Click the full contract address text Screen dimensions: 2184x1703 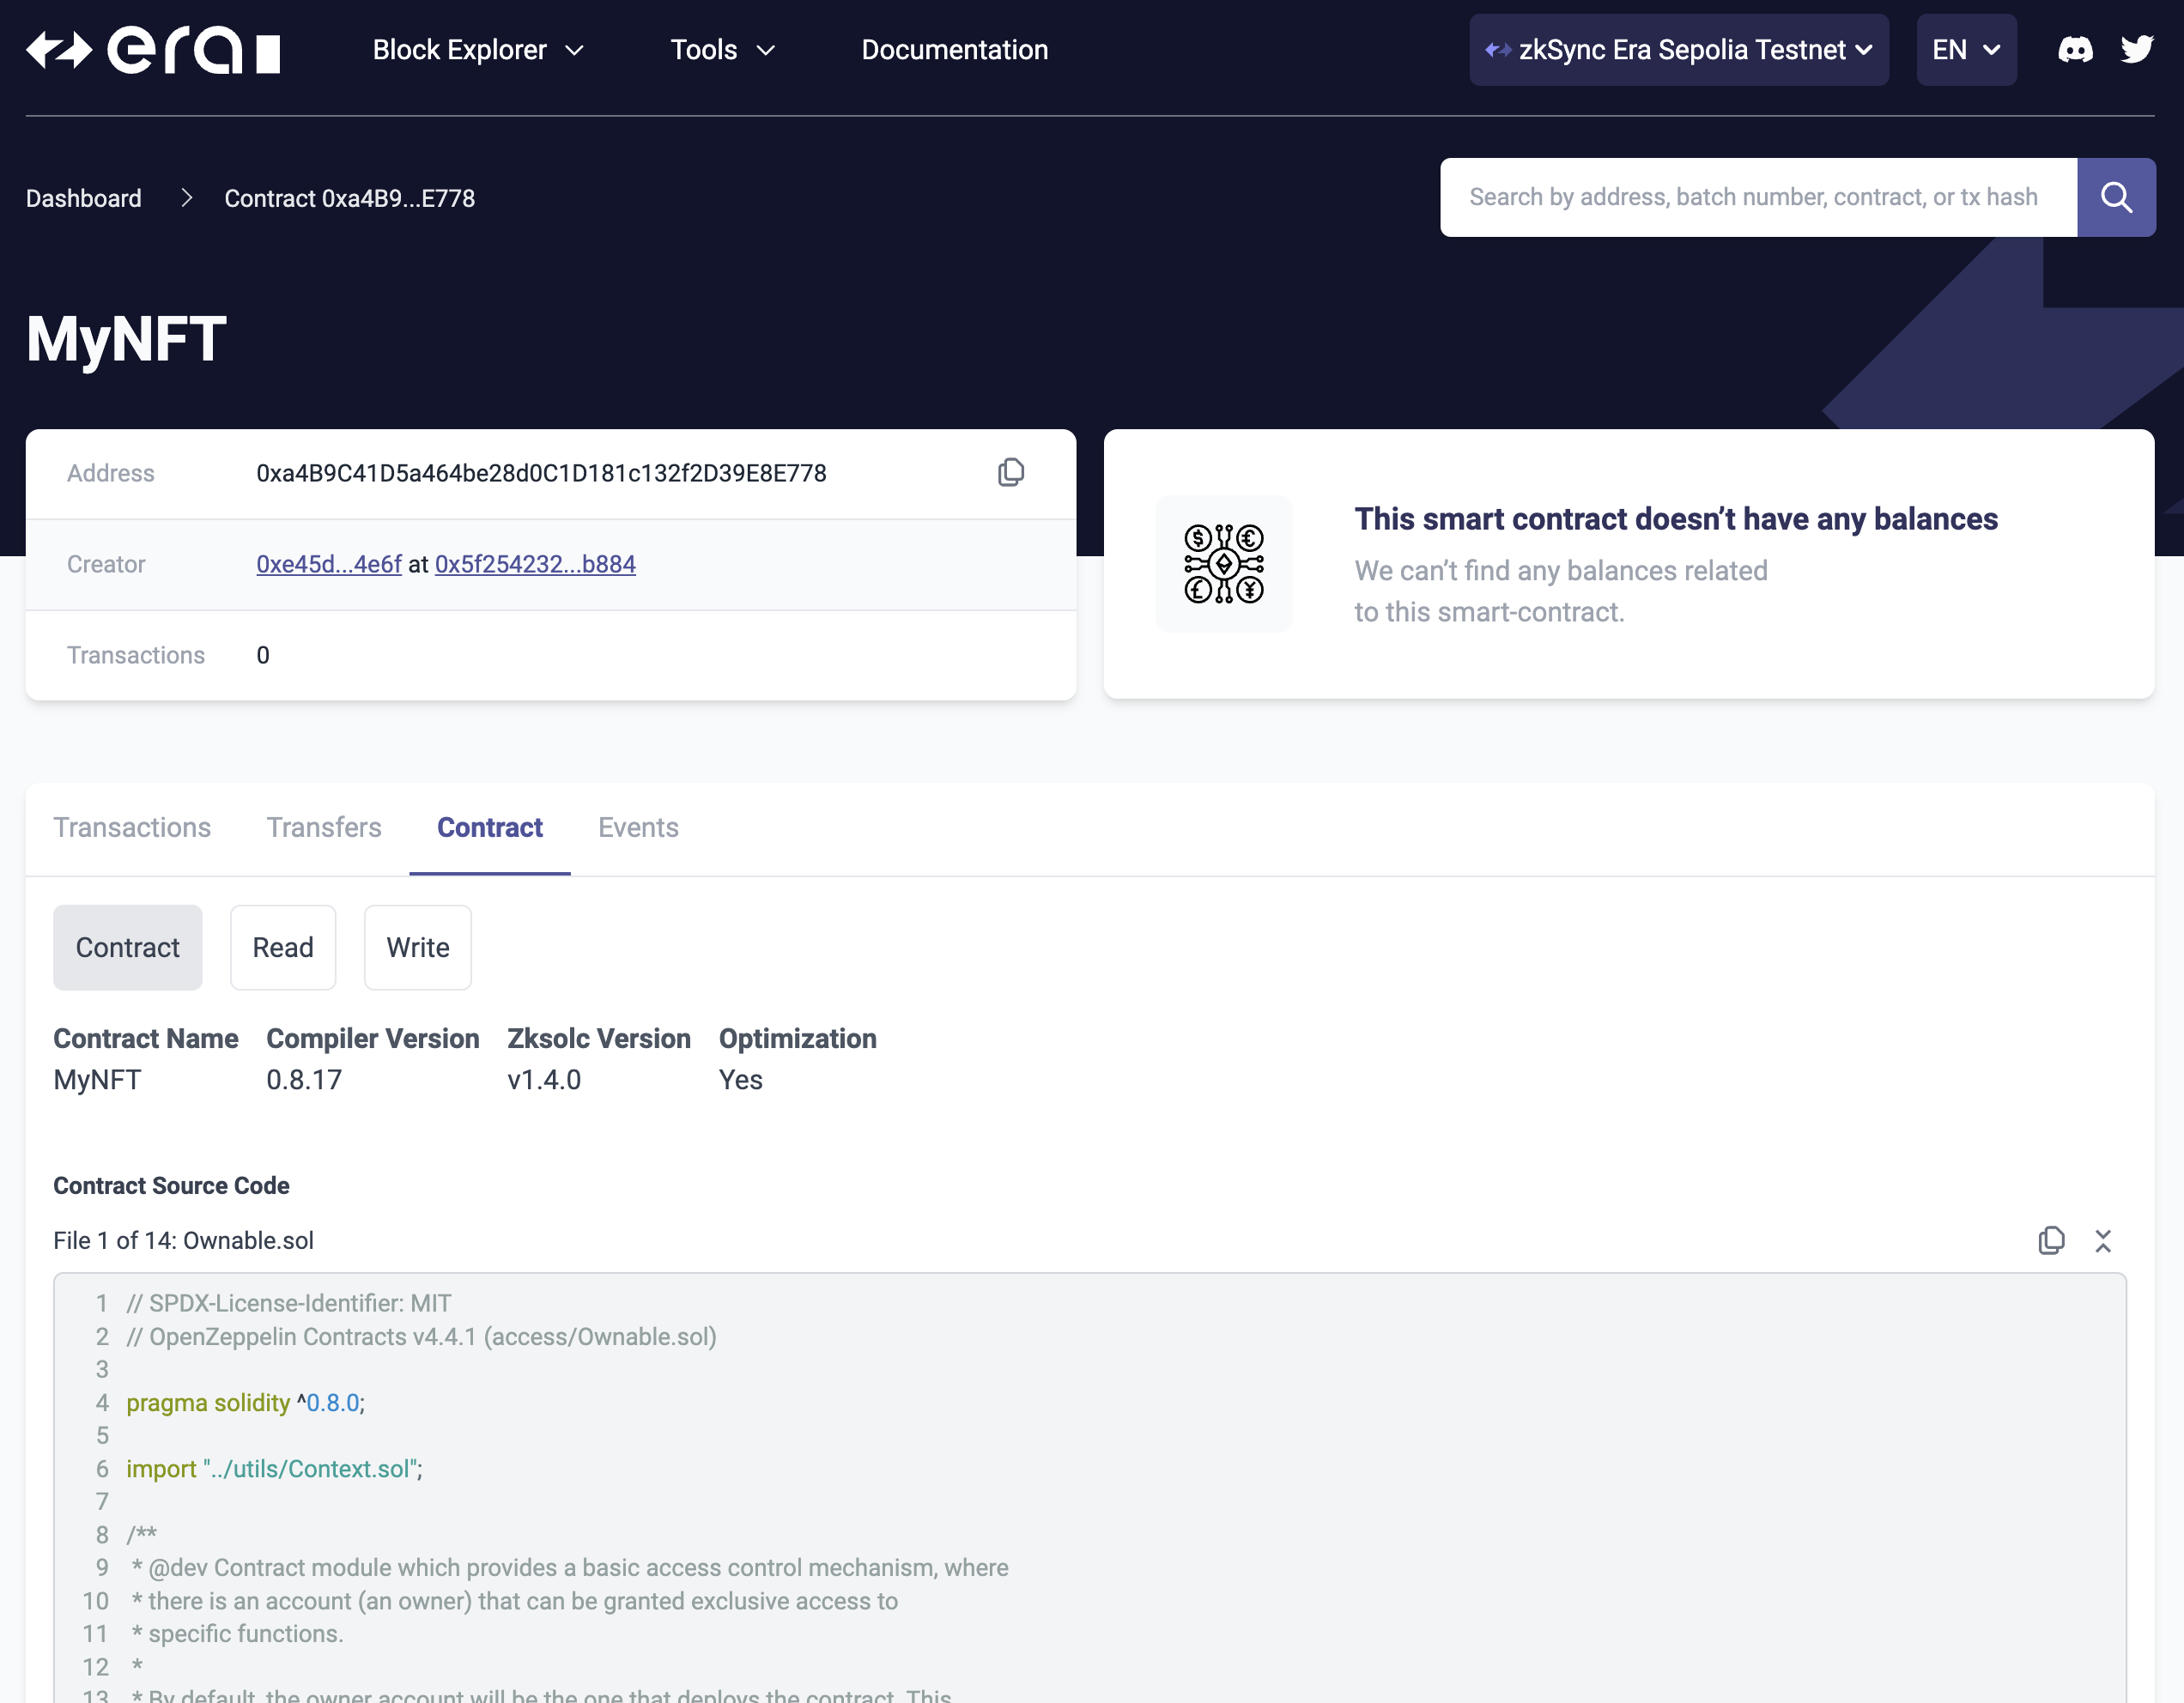coord(541,474)
